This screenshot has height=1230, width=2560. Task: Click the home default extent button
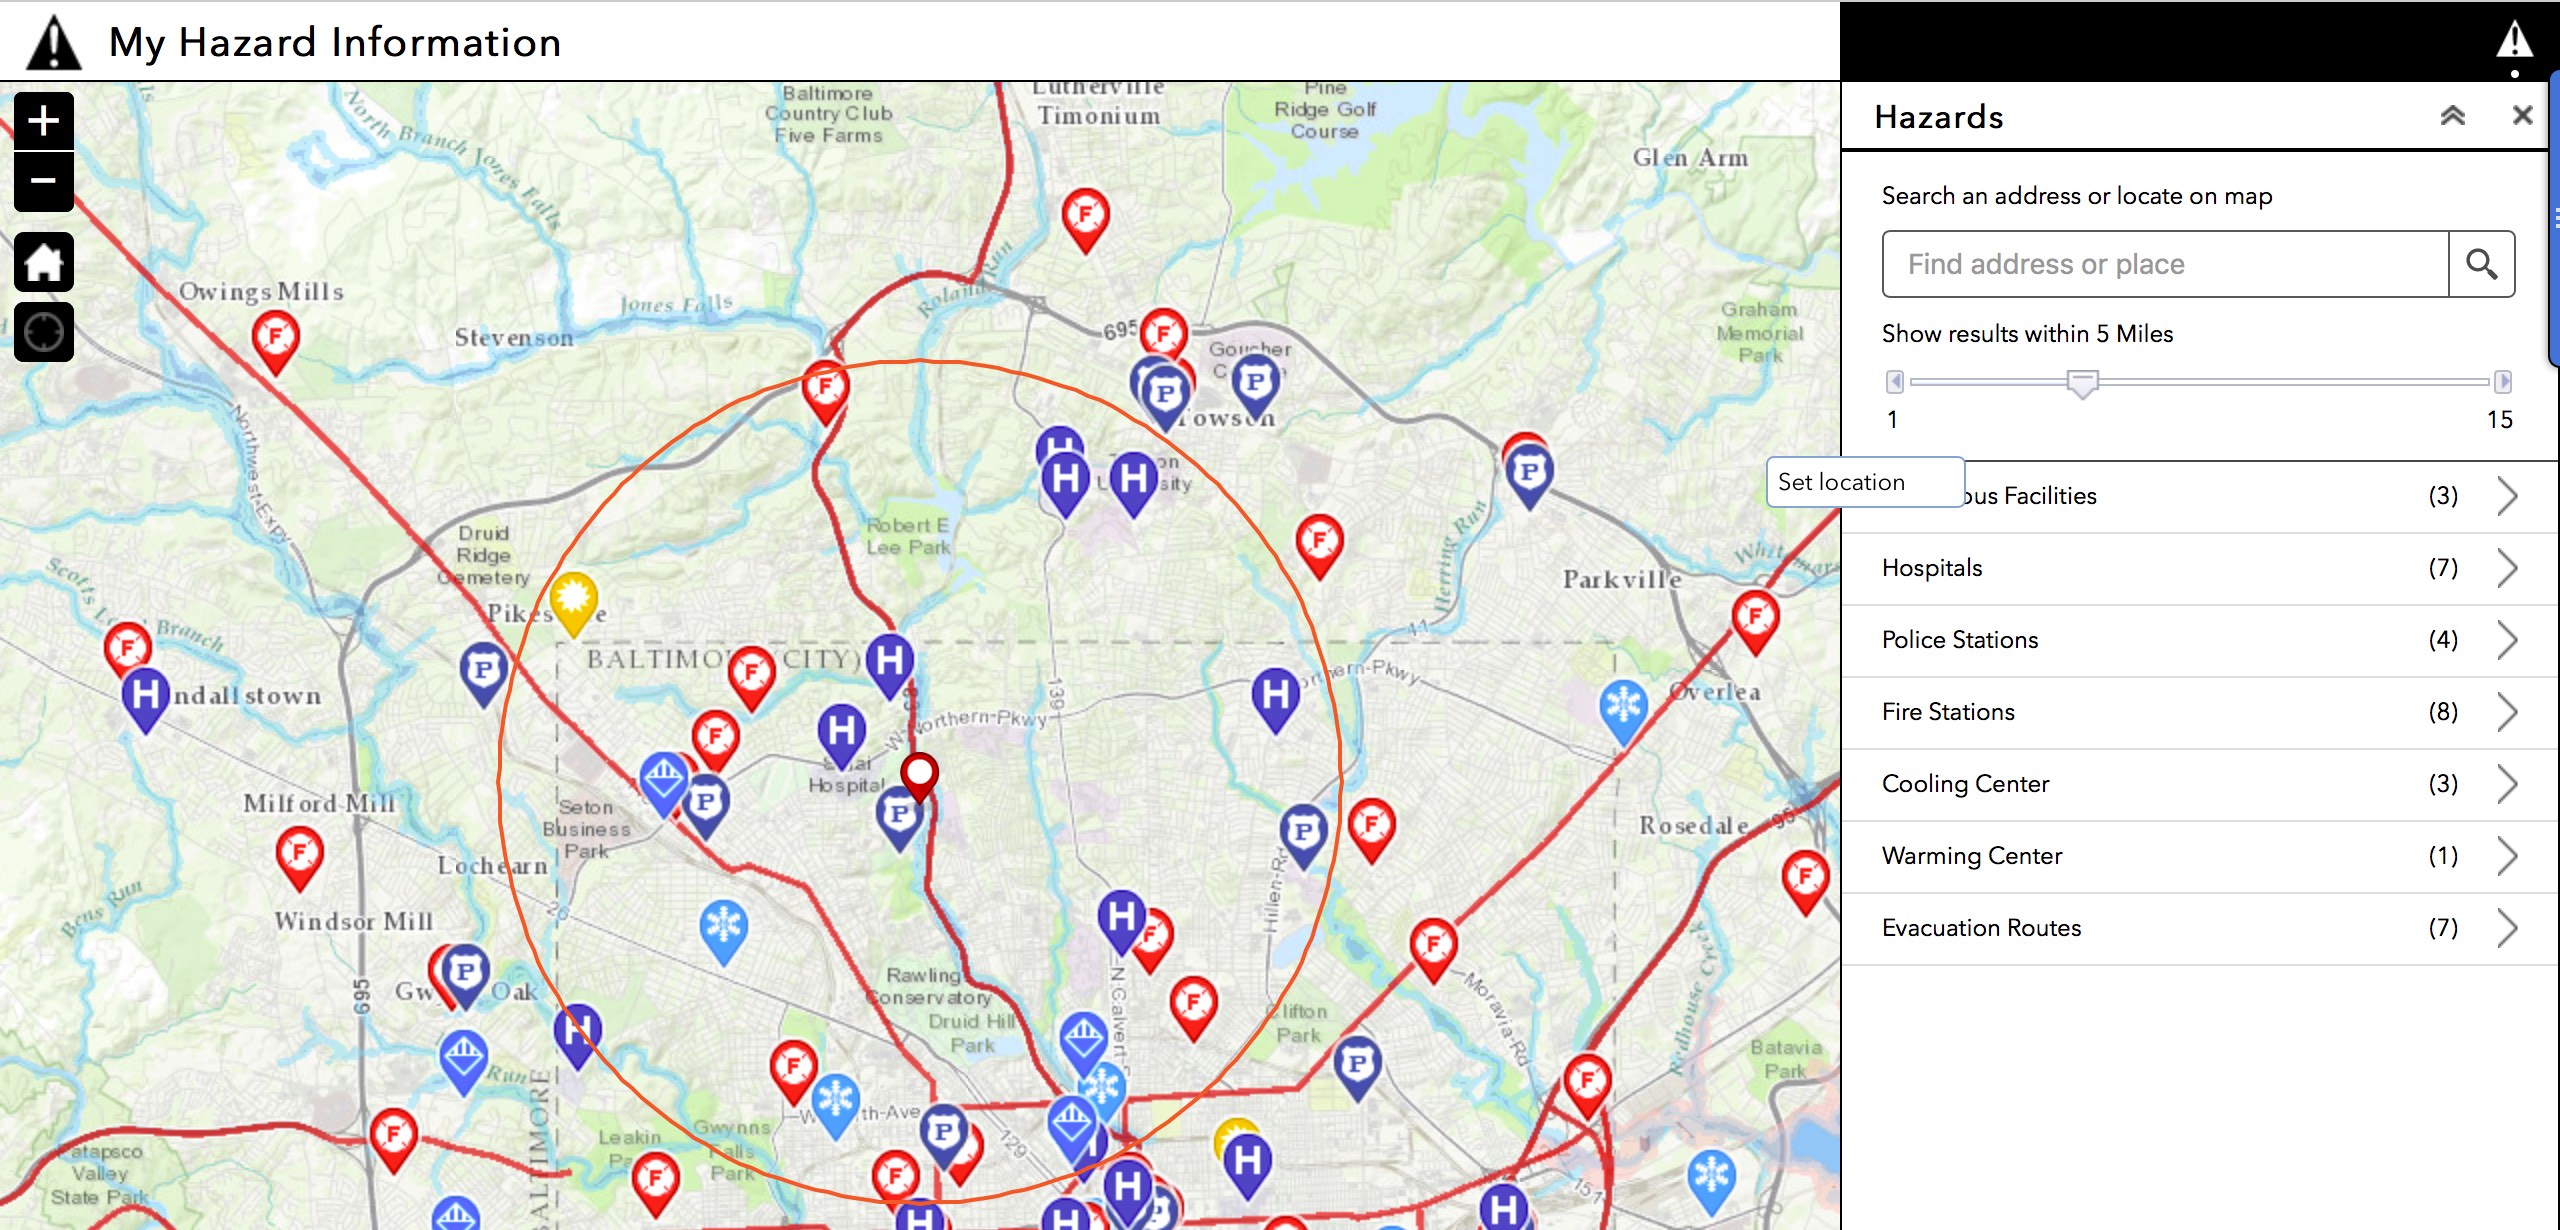[x=43, y=262]
